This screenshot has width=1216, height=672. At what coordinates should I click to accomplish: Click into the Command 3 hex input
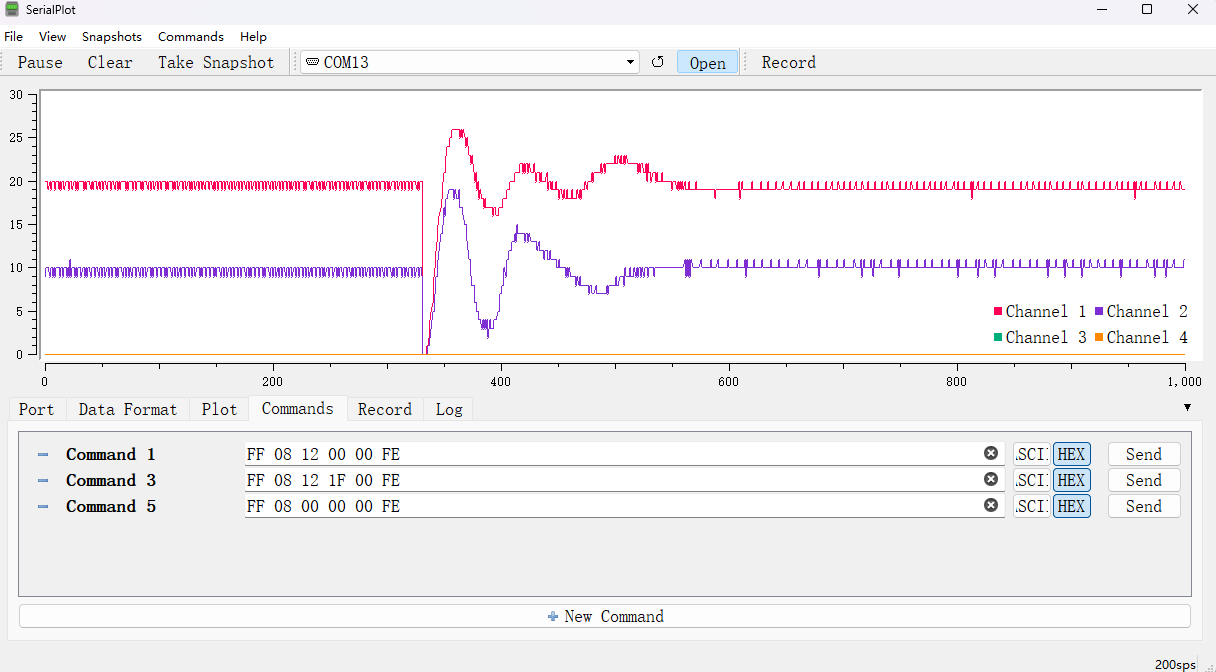610,480
